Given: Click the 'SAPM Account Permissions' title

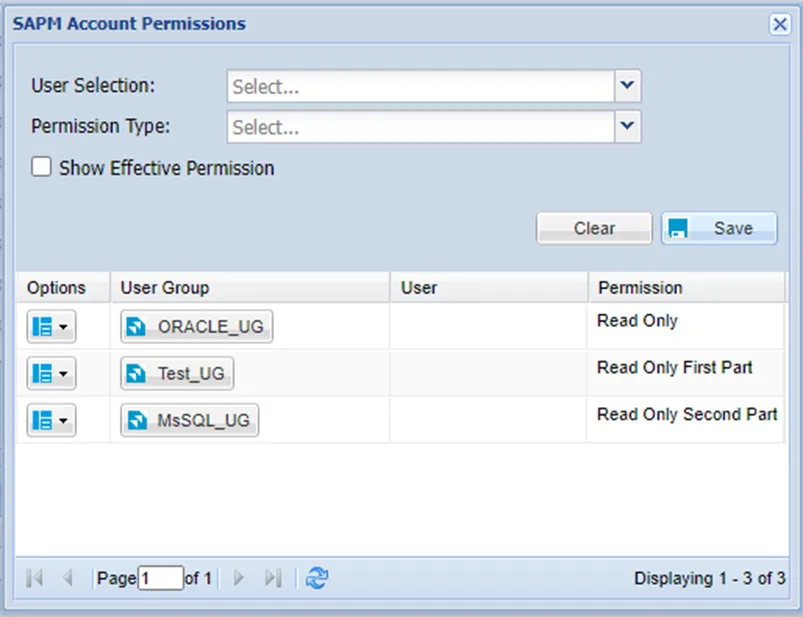Looking at the screenshot, I should pos(129,24).
